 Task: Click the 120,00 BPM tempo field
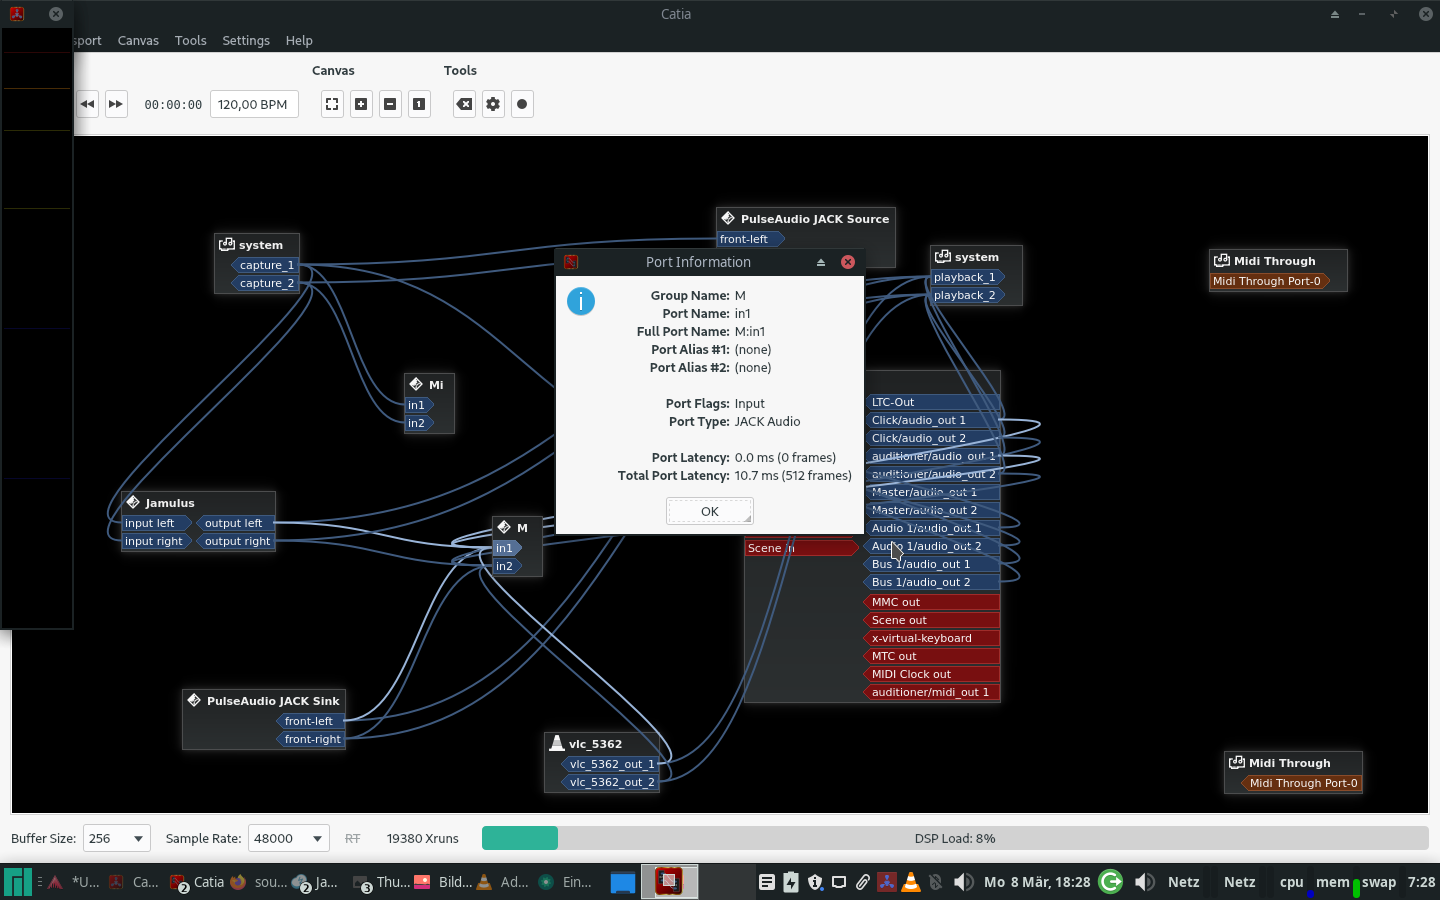pyautogui.click(x=254, y=104)
